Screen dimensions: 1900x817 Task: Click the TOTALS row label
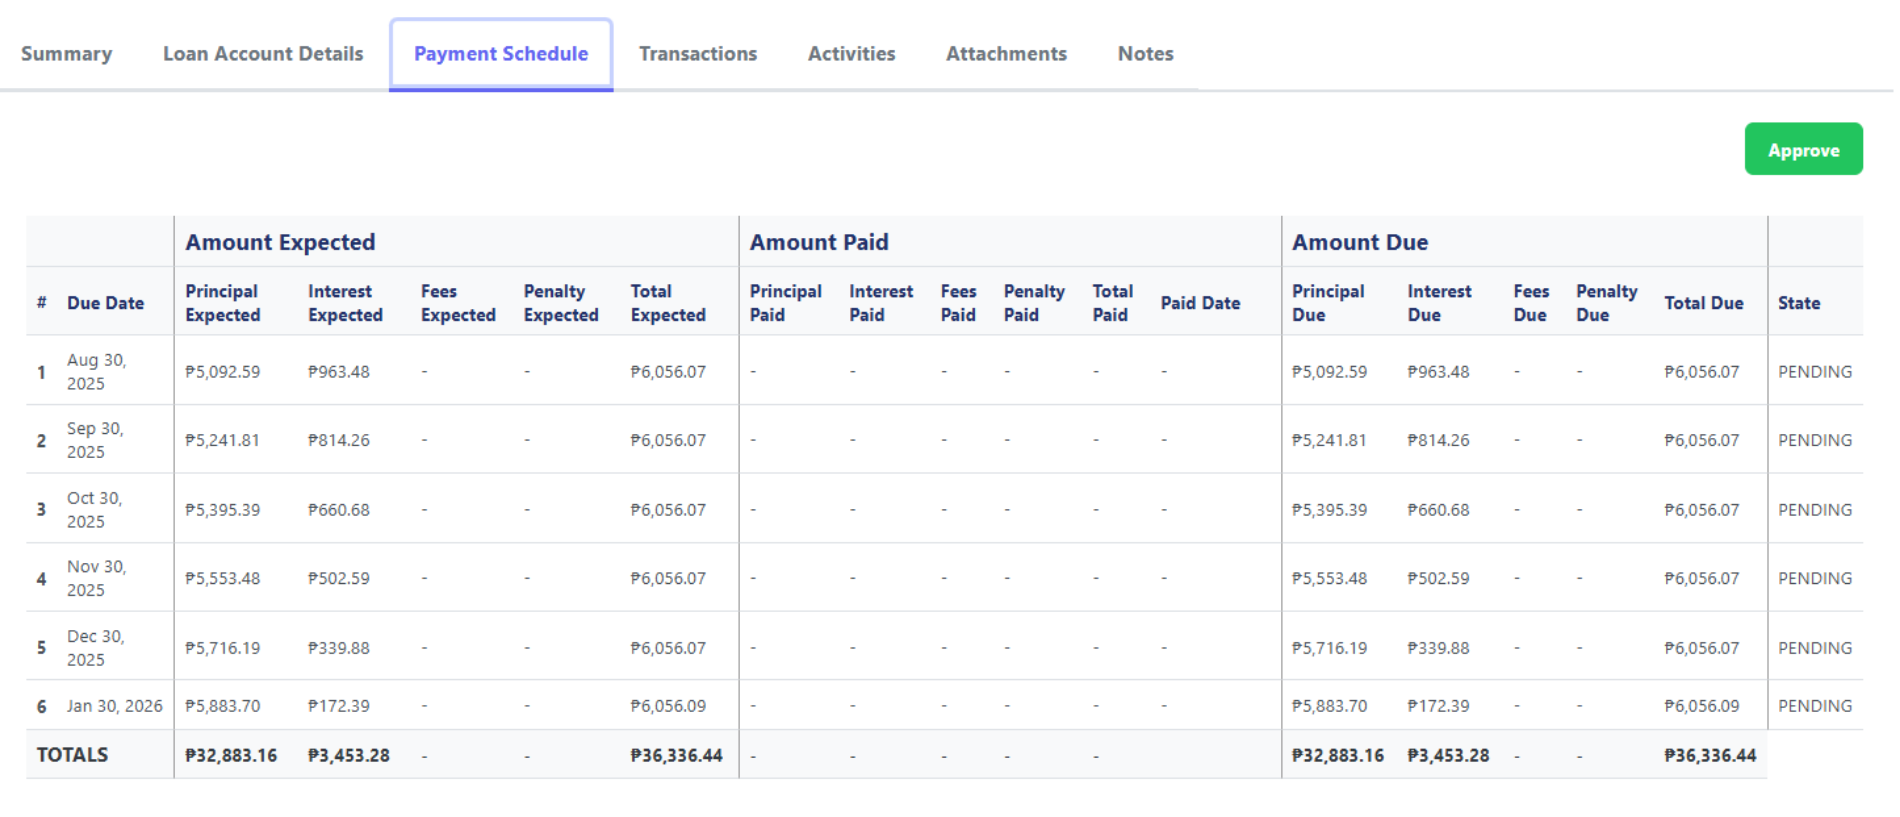[72, 755]
